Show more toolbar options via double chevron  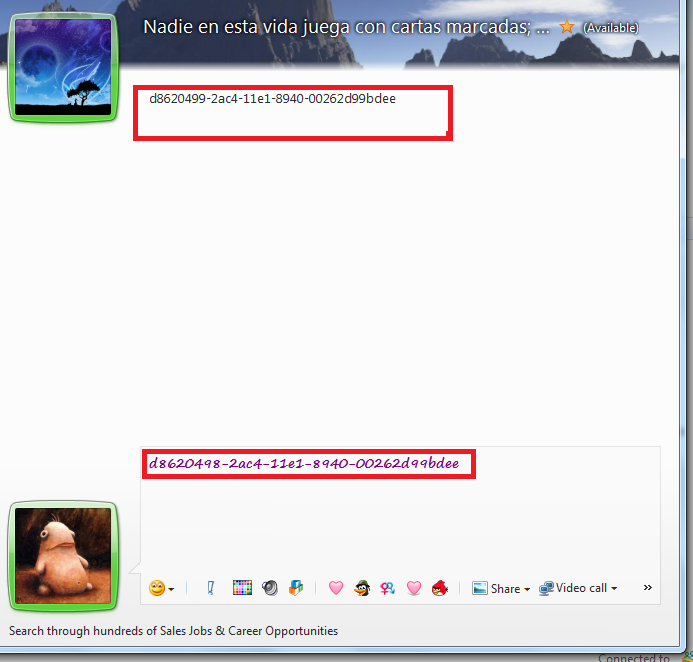click(647, 588)
